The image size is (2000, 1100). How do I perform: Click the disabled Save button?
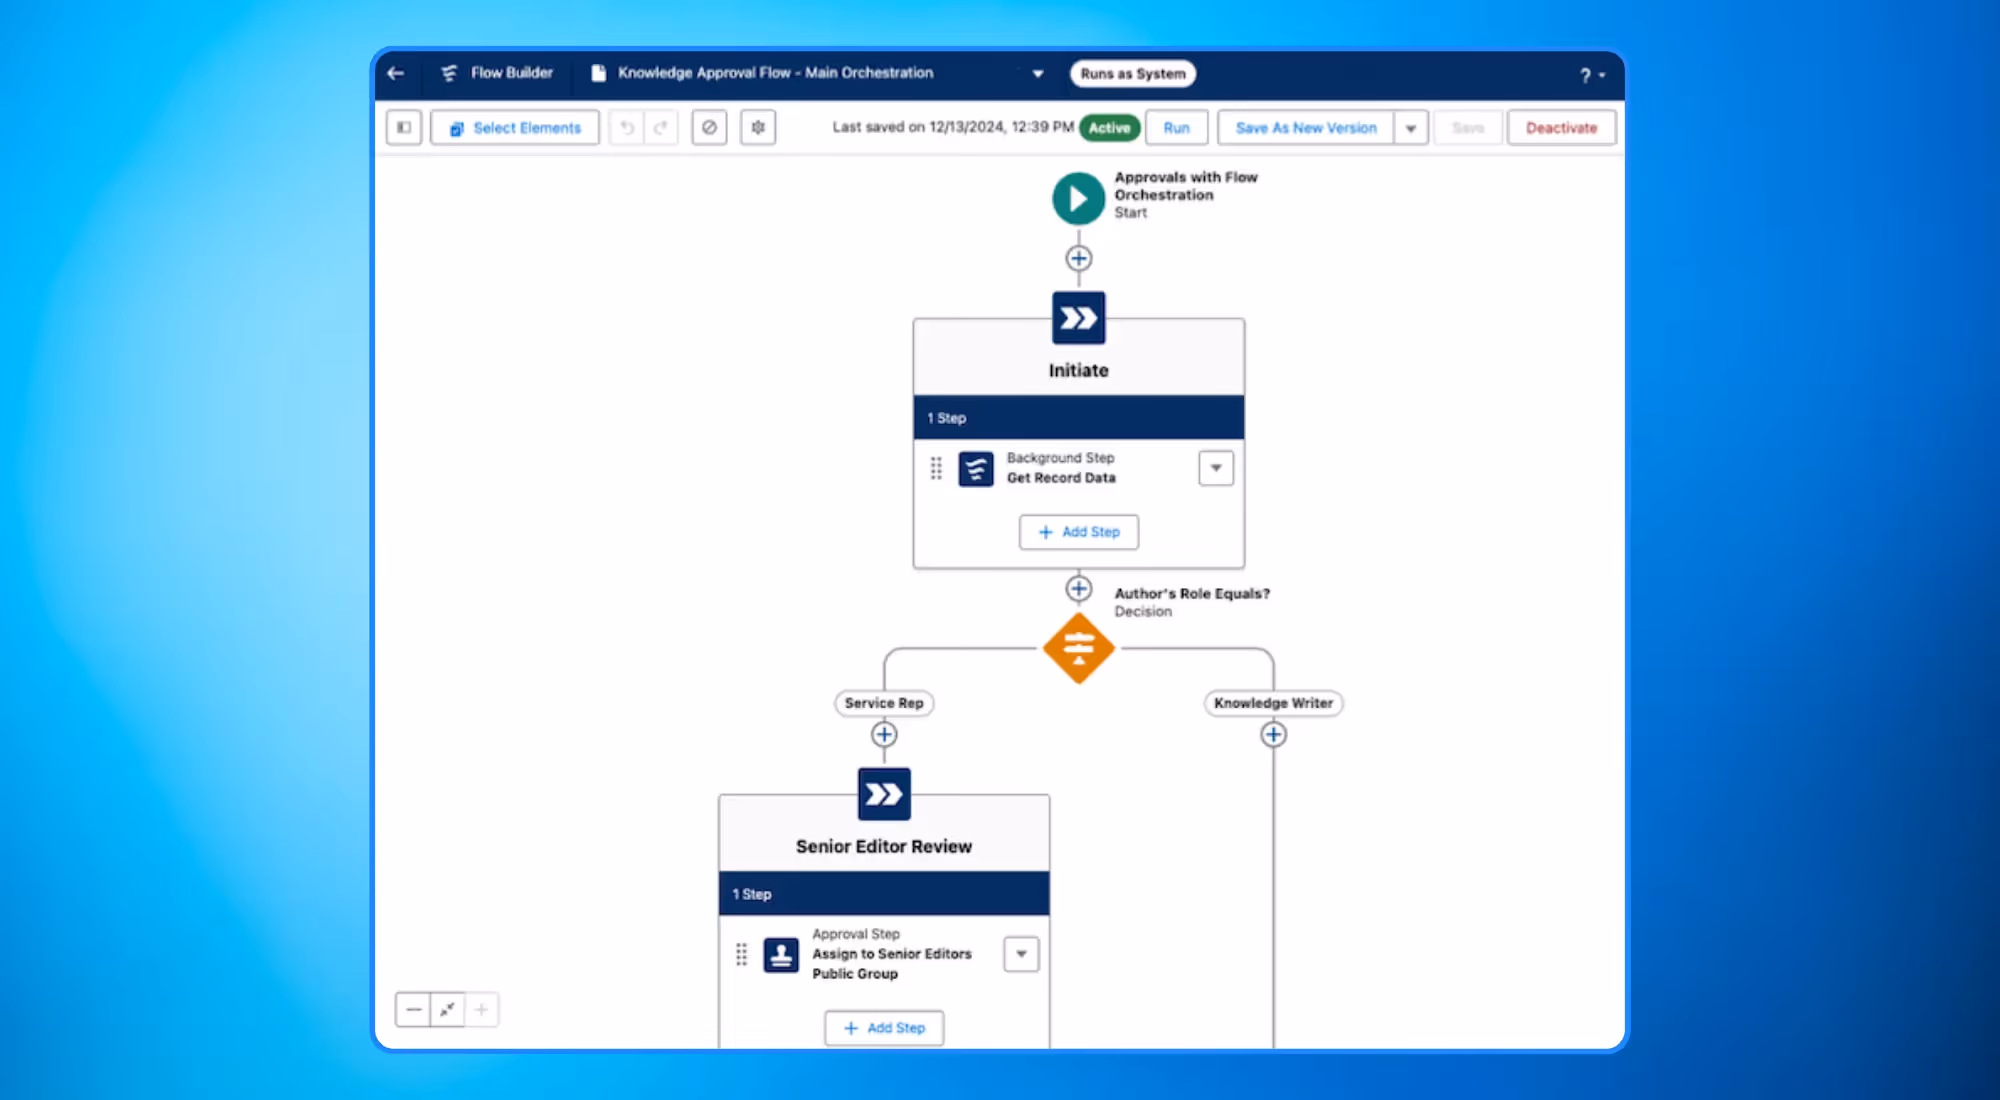click(x=1468, y=128)
